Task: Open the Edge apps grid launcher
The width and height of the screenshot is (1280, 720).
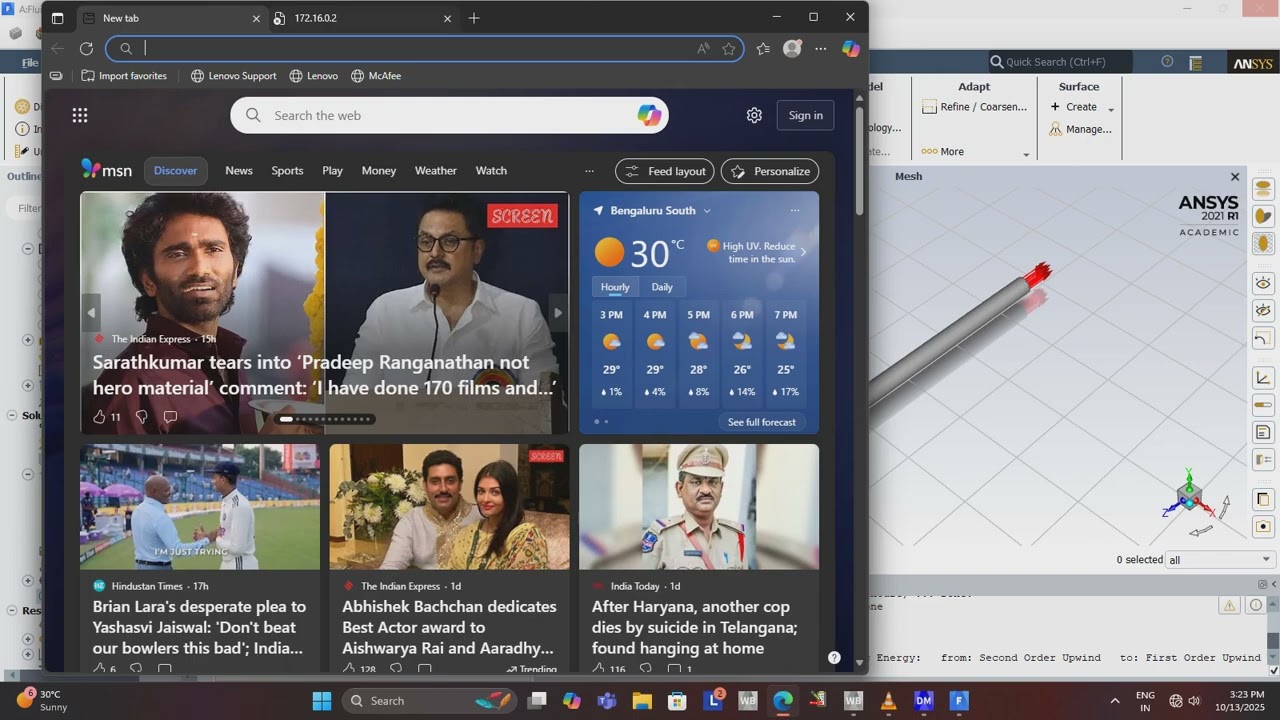Action: point(80,115)
